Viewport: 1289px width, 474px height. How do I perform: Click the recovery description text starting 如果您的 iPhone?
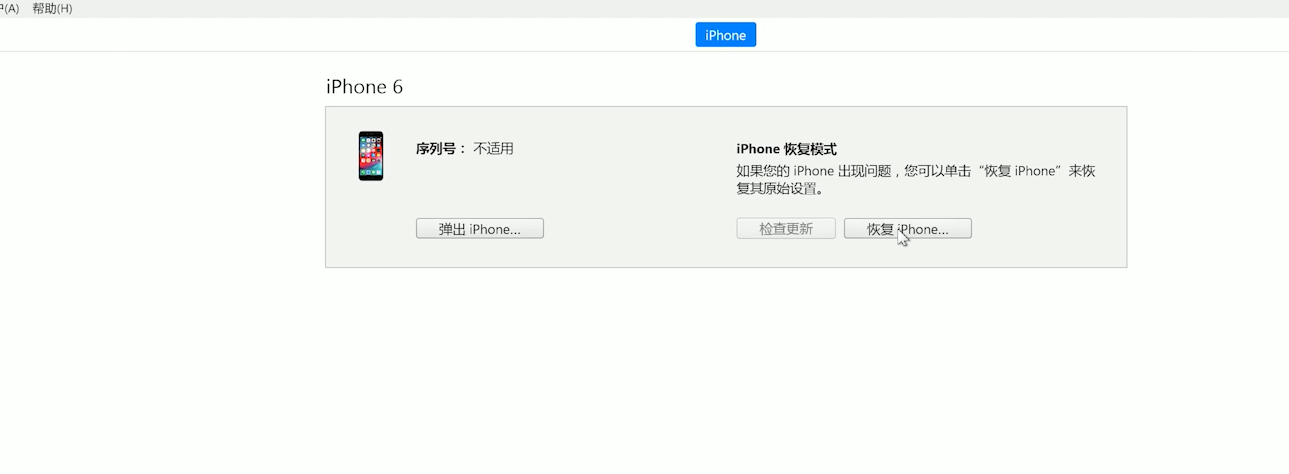tap(916, 179)
